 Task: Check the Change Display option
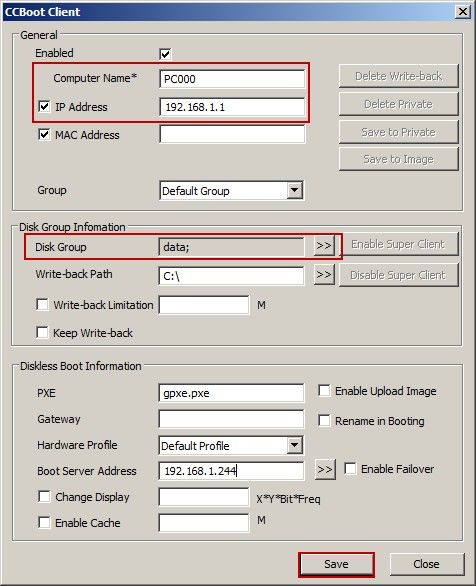tap(44, 497)
